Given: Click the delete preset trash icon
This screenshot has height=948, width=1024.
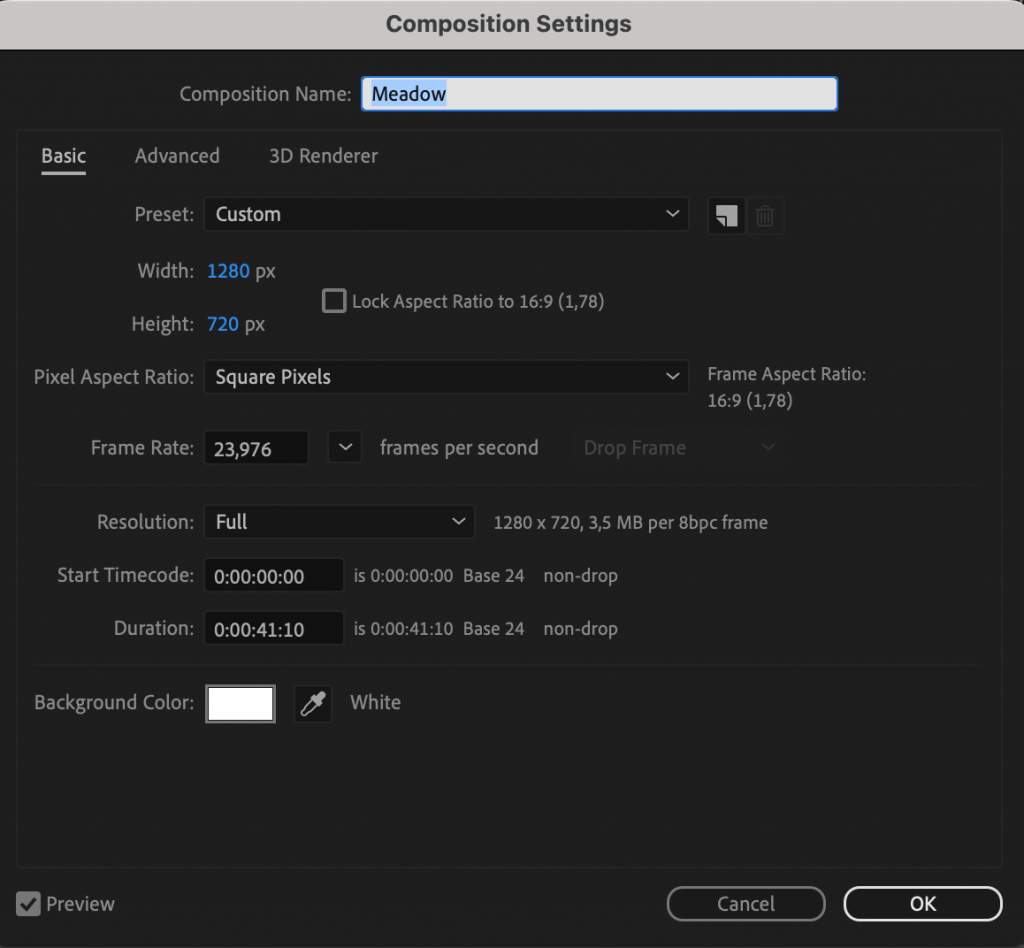Looking at the screenshot, I should (765, 216).
